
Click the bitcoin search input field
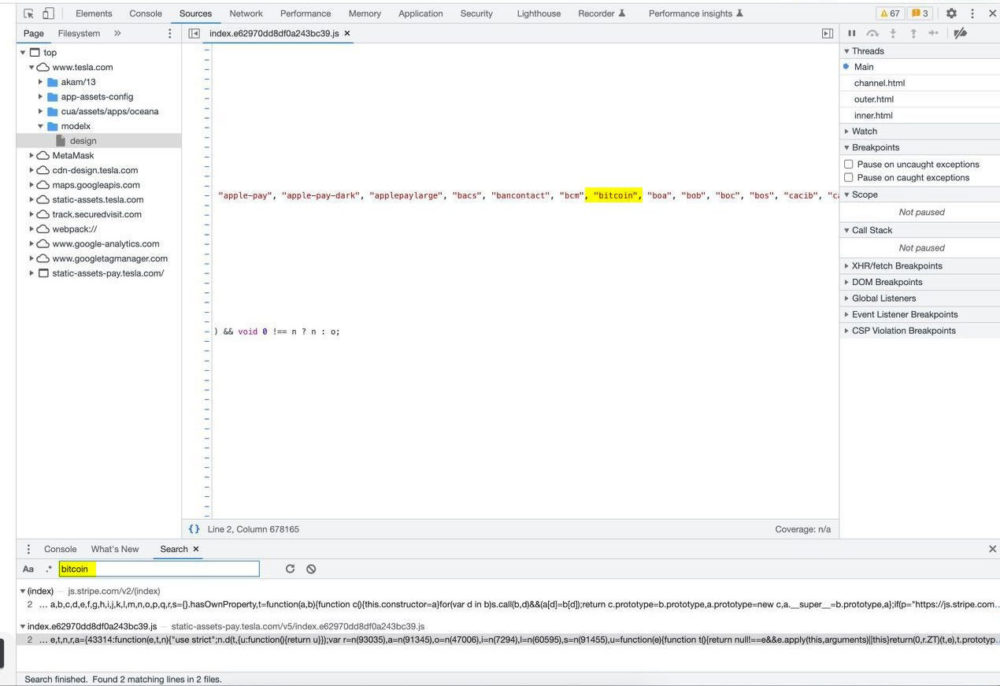[x=160, y=569]
